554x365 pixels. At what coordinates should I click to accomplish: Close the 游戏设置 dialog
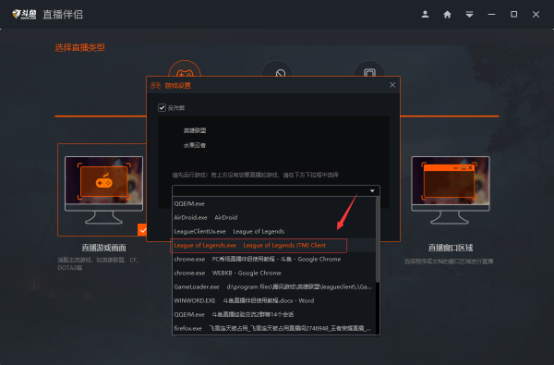point(392,85)
